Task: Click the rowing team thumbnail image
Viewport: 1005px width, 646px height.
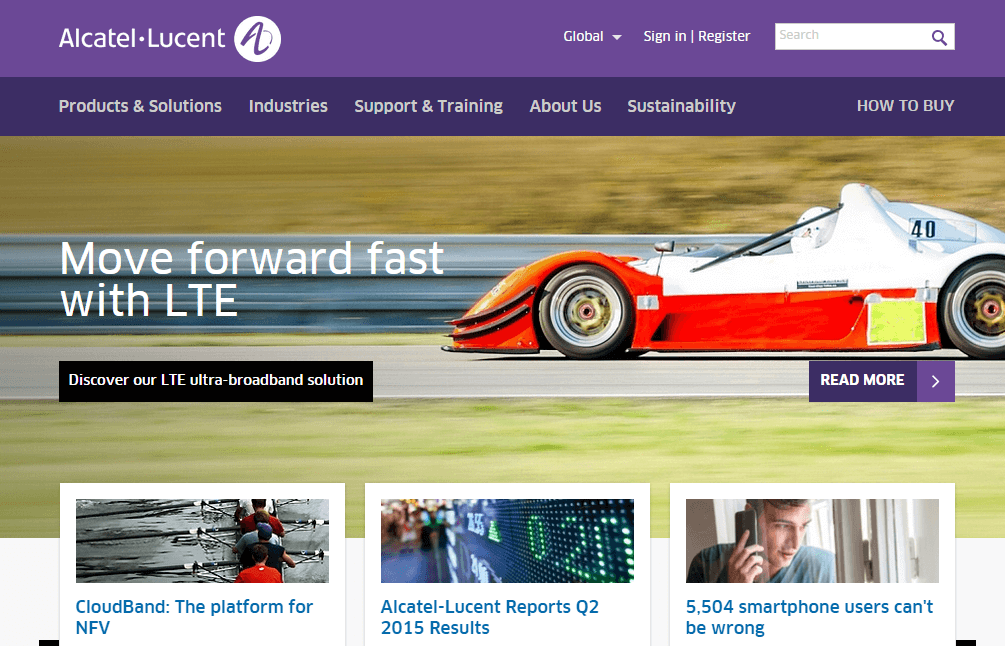Action: pyautogui.click(x=203, y=540)
